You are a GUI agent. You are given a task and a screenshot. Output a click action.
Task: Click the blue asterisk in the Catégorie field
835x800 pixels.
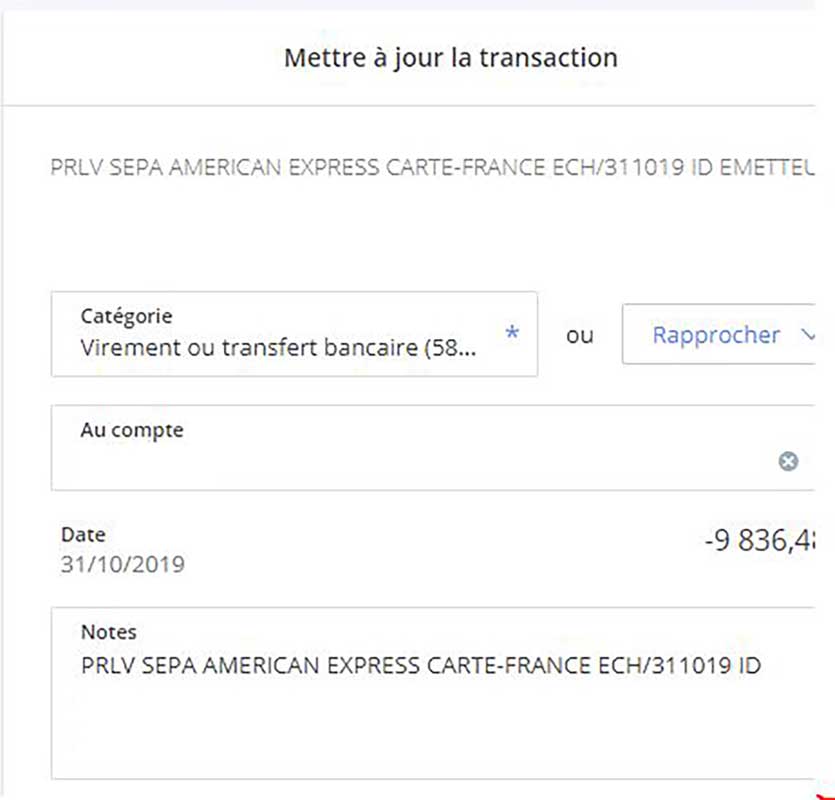click(512, 333)
